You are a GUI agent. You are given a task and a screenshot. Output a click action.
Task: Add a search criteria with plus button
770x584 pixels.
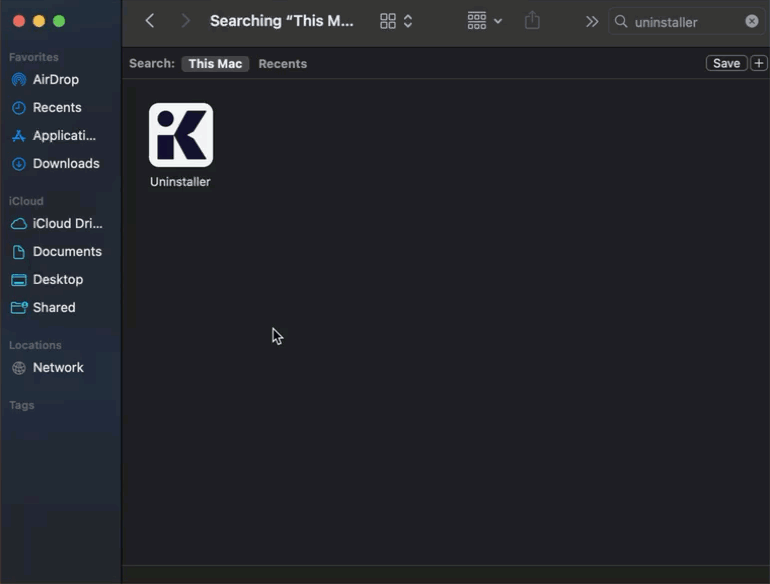tap(759, 63)
